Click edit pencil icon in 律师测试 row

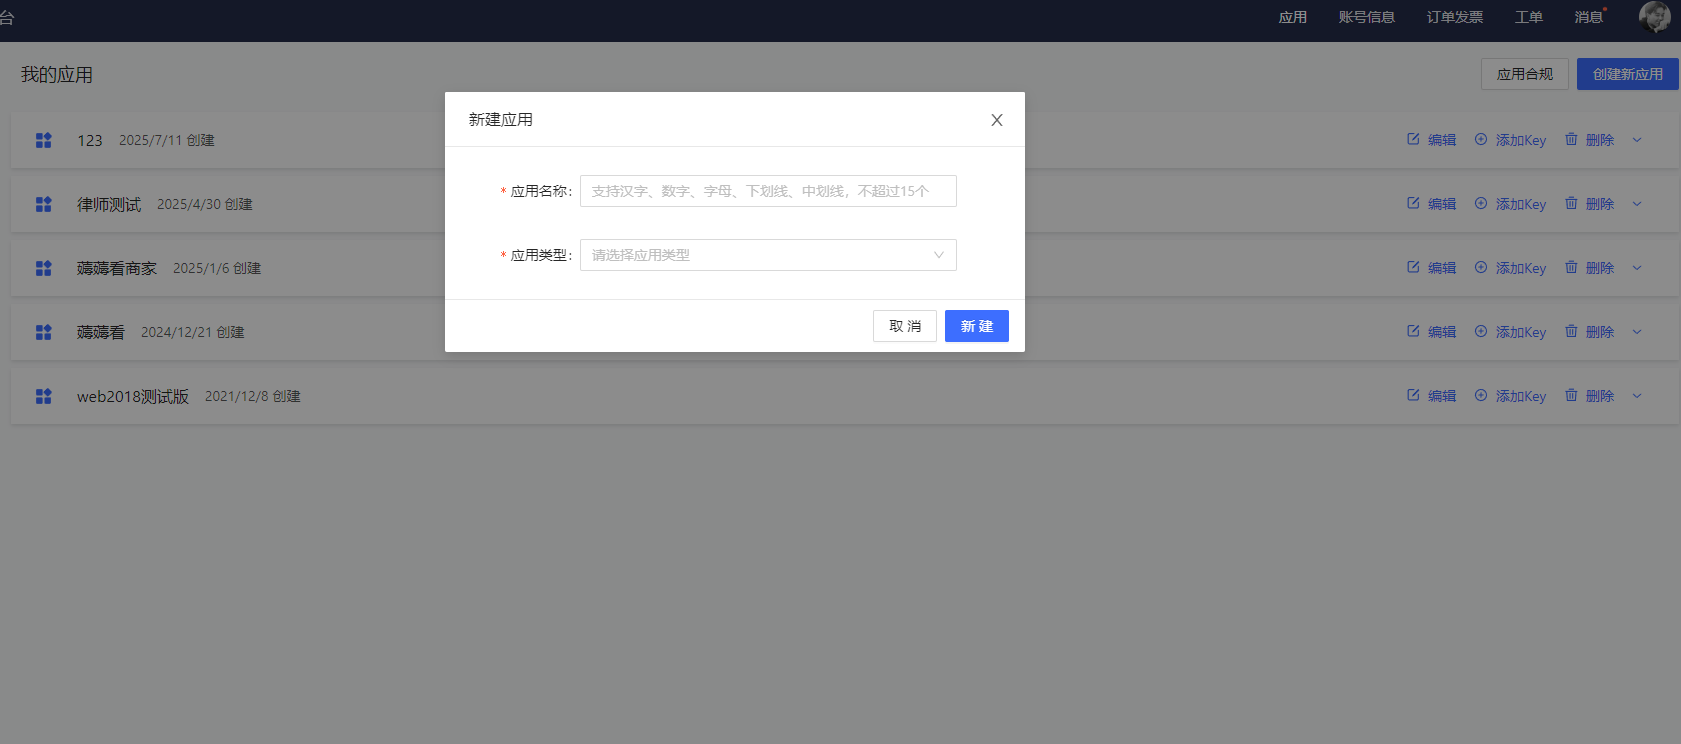tap(1413, 203)
